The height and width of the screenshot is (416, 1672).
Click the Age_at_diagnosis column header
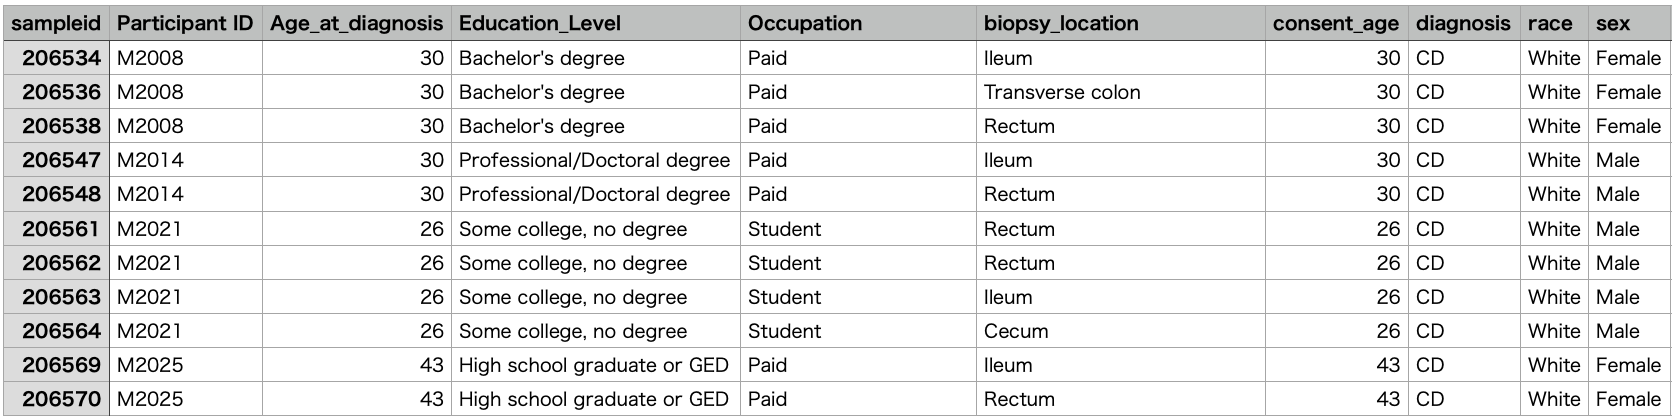356,23
